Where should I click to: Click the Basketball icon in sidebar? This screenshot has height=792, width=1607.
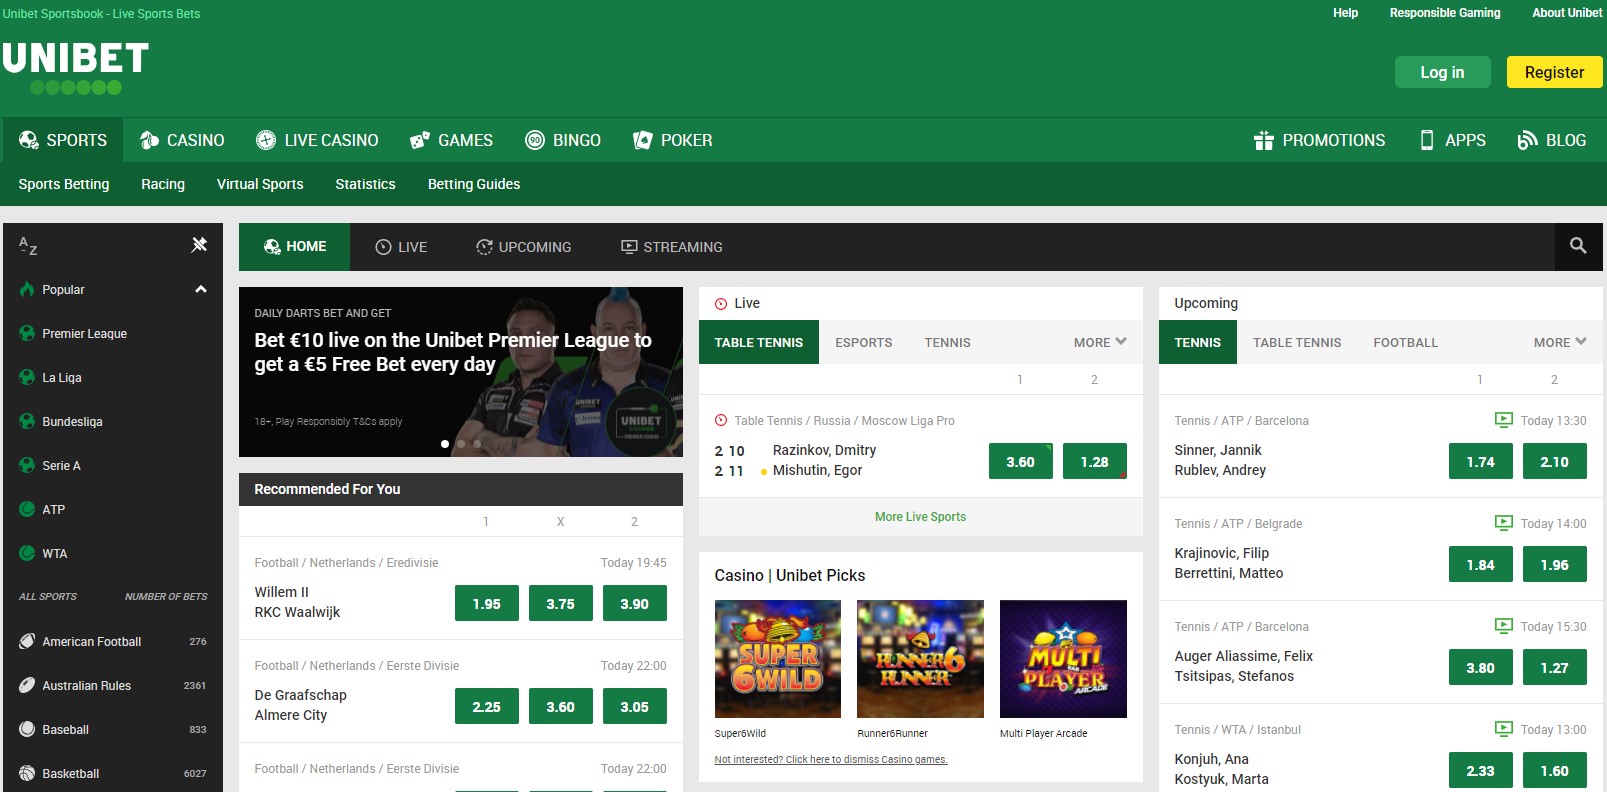27,773
